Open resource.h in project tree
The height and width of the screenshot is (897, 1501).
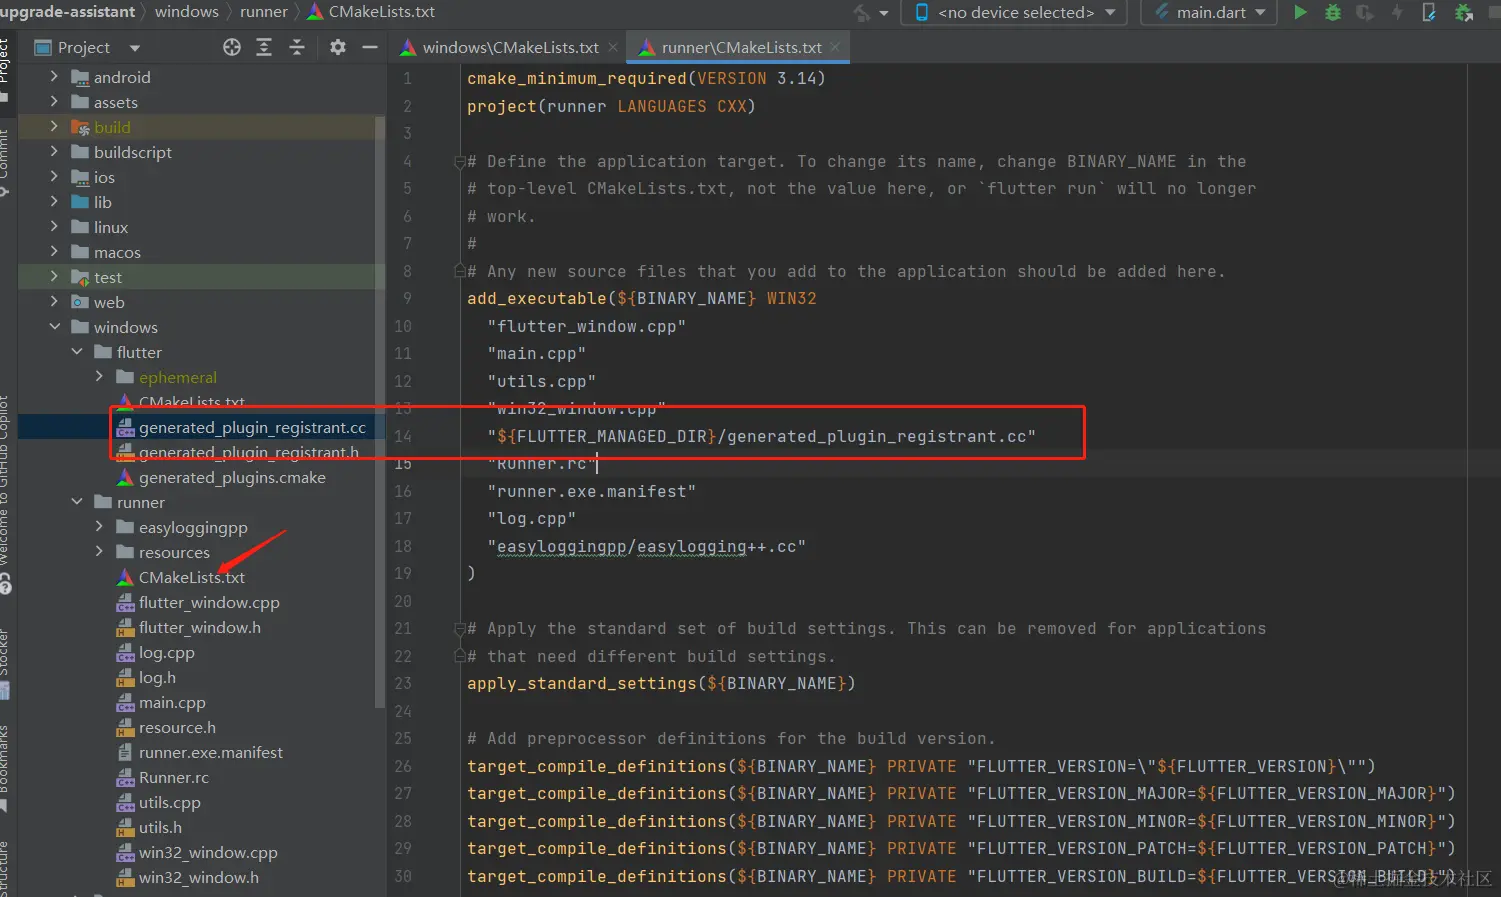coord(177,727)
